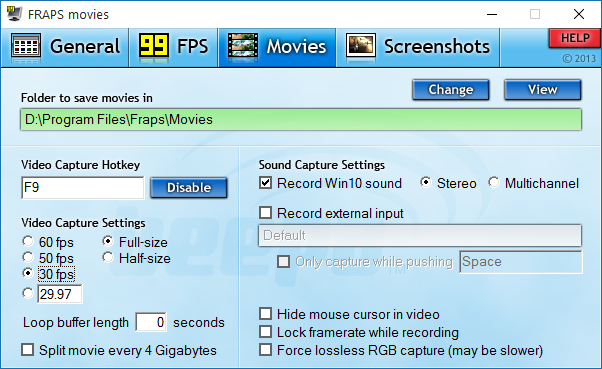Viewport: 602px width, 369px height.
Task: Select the yellow 99 FPS icon
Action: tap(154, 46)
